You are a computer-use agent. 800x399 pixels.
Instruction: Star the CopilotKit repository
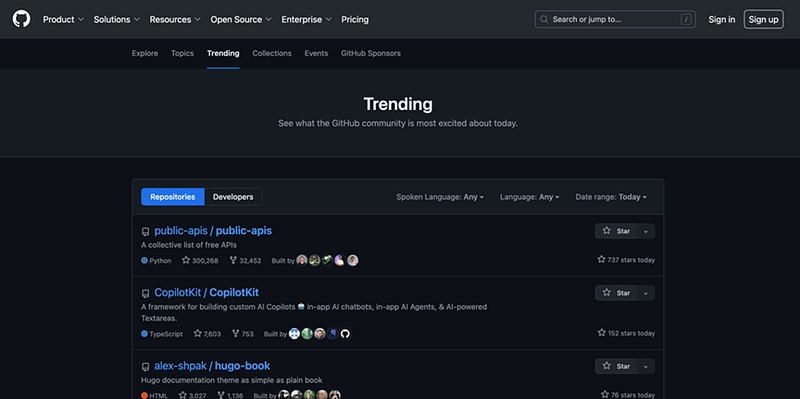pos(616,293)
